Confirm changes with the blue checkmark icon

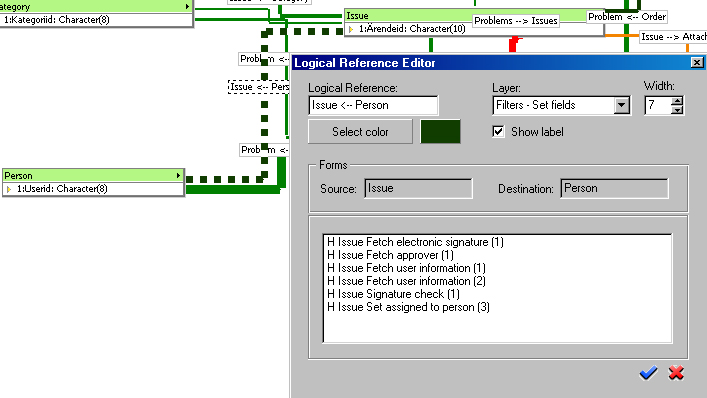pyautogui.click(x=648, y=373)
